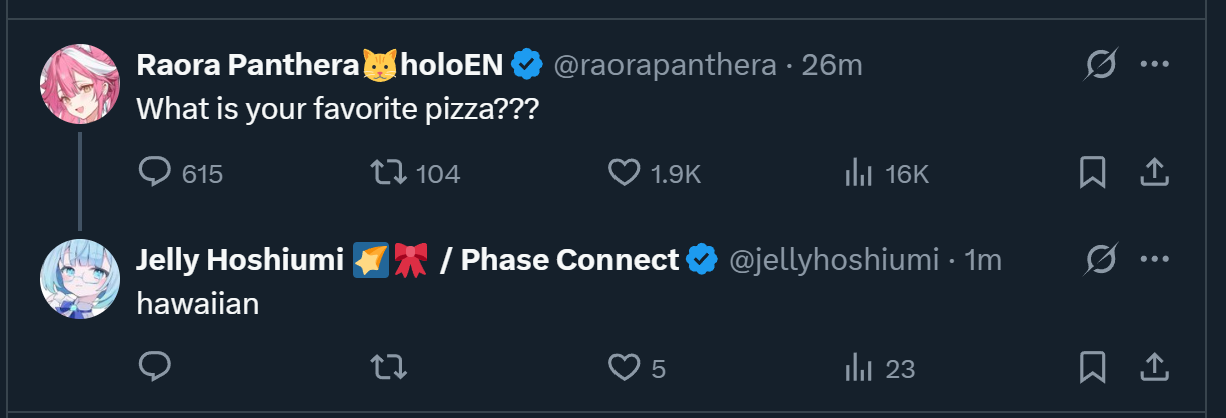Open Raora Panthera's profile avatar
1226x418 pixels.
click(x=80, y=84)
